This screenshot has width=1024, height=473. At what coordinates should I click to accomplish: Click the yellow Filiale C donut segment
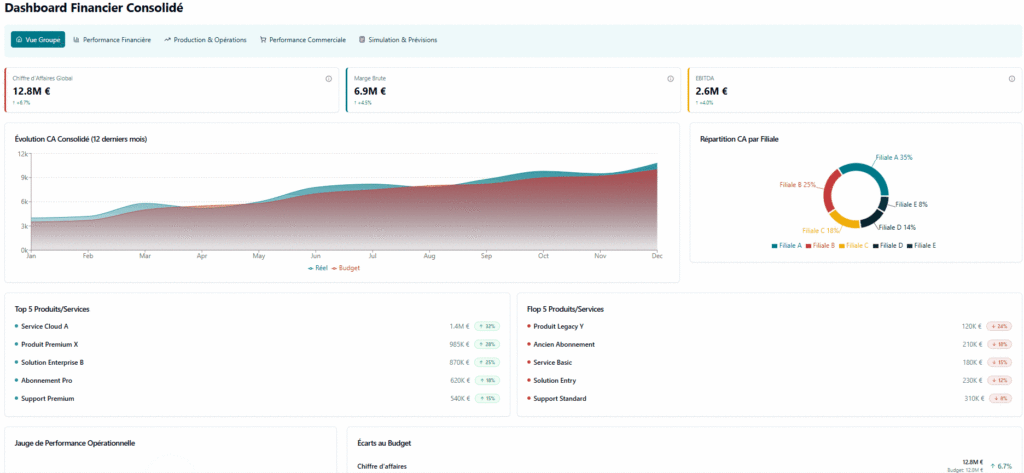click(843, 220)
